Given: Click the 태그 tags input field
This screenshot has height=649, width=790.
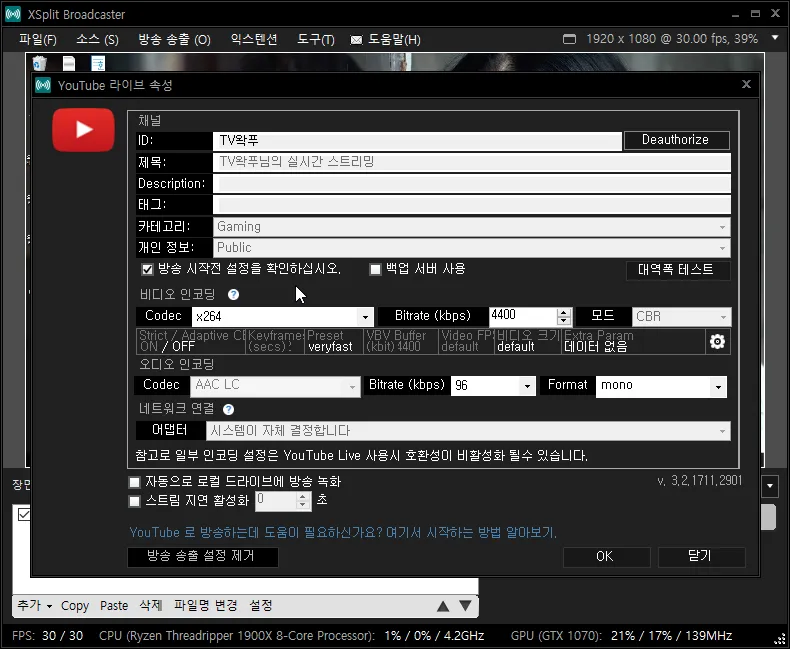Looking at the screenshot, I should click(472, 205).
